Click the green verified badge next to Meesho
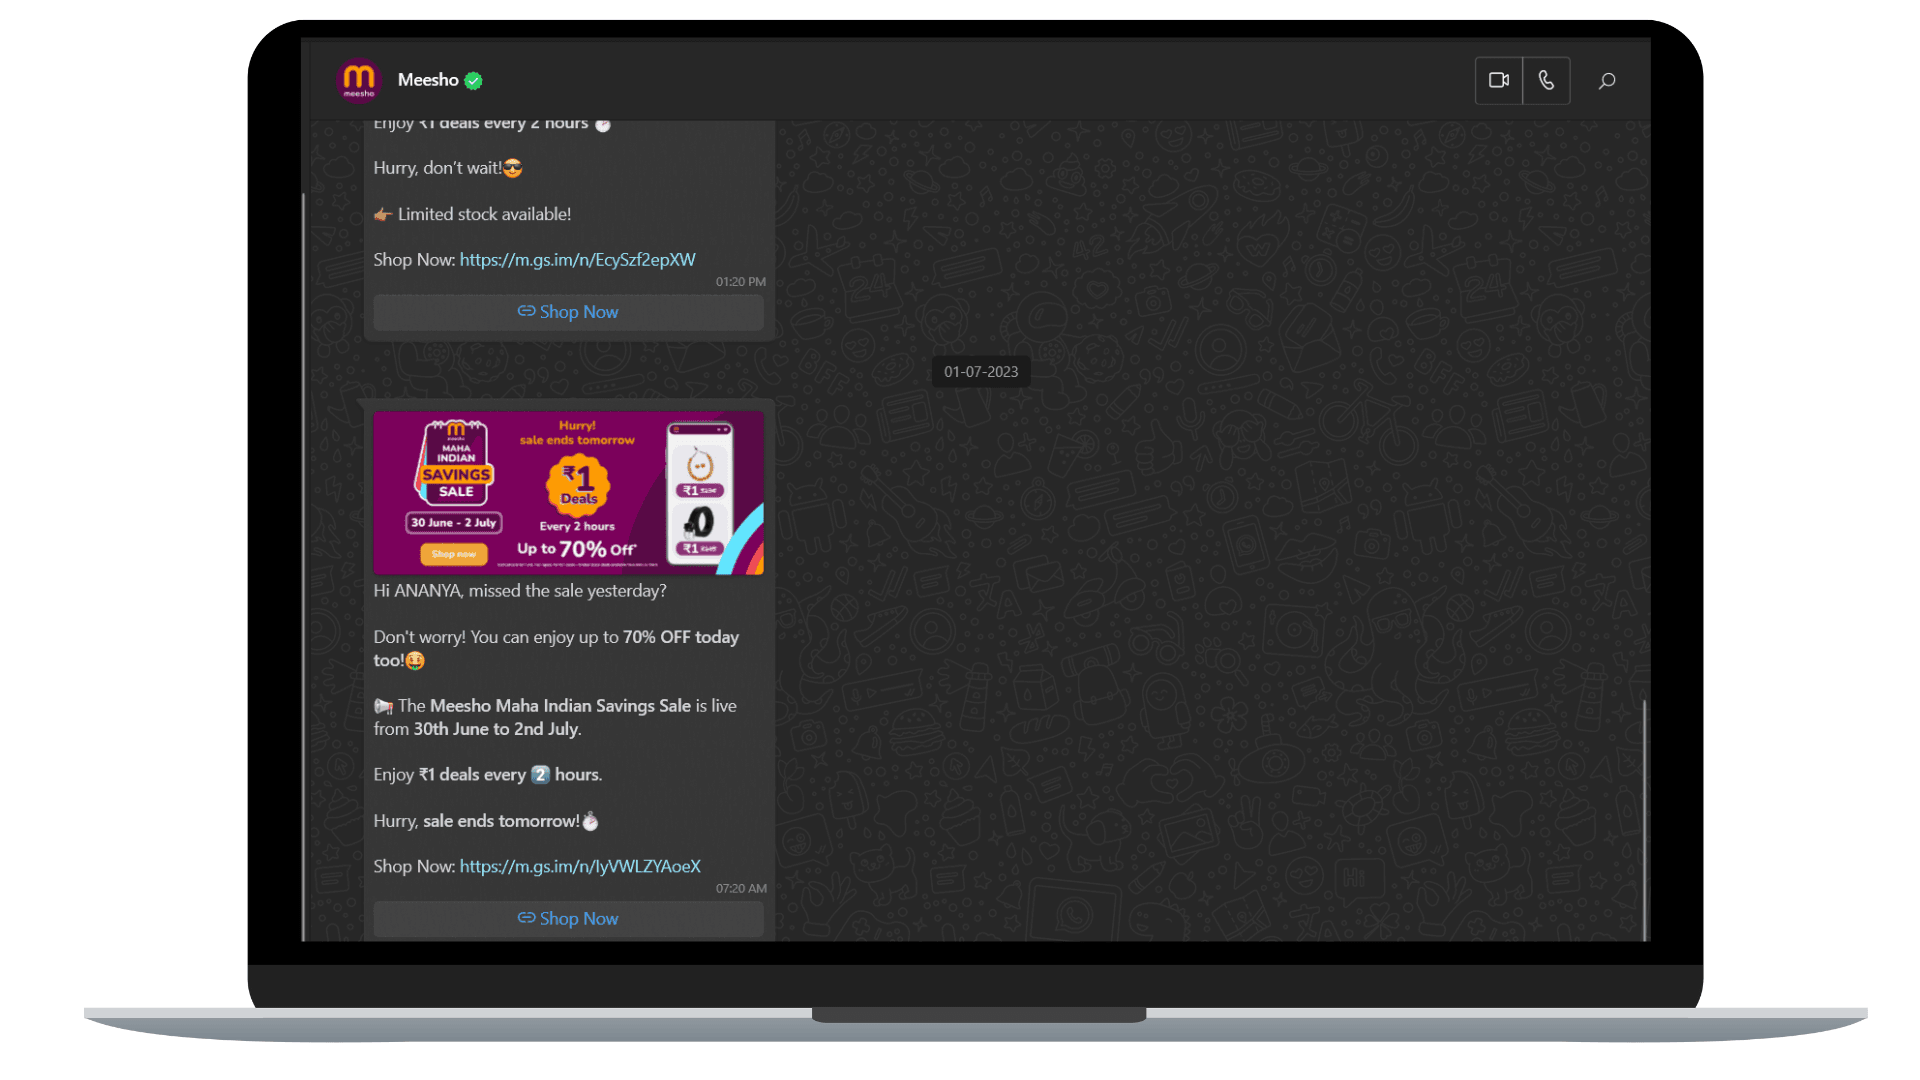This screenshot has width=1920, height=1080. [x=474, y=81]
